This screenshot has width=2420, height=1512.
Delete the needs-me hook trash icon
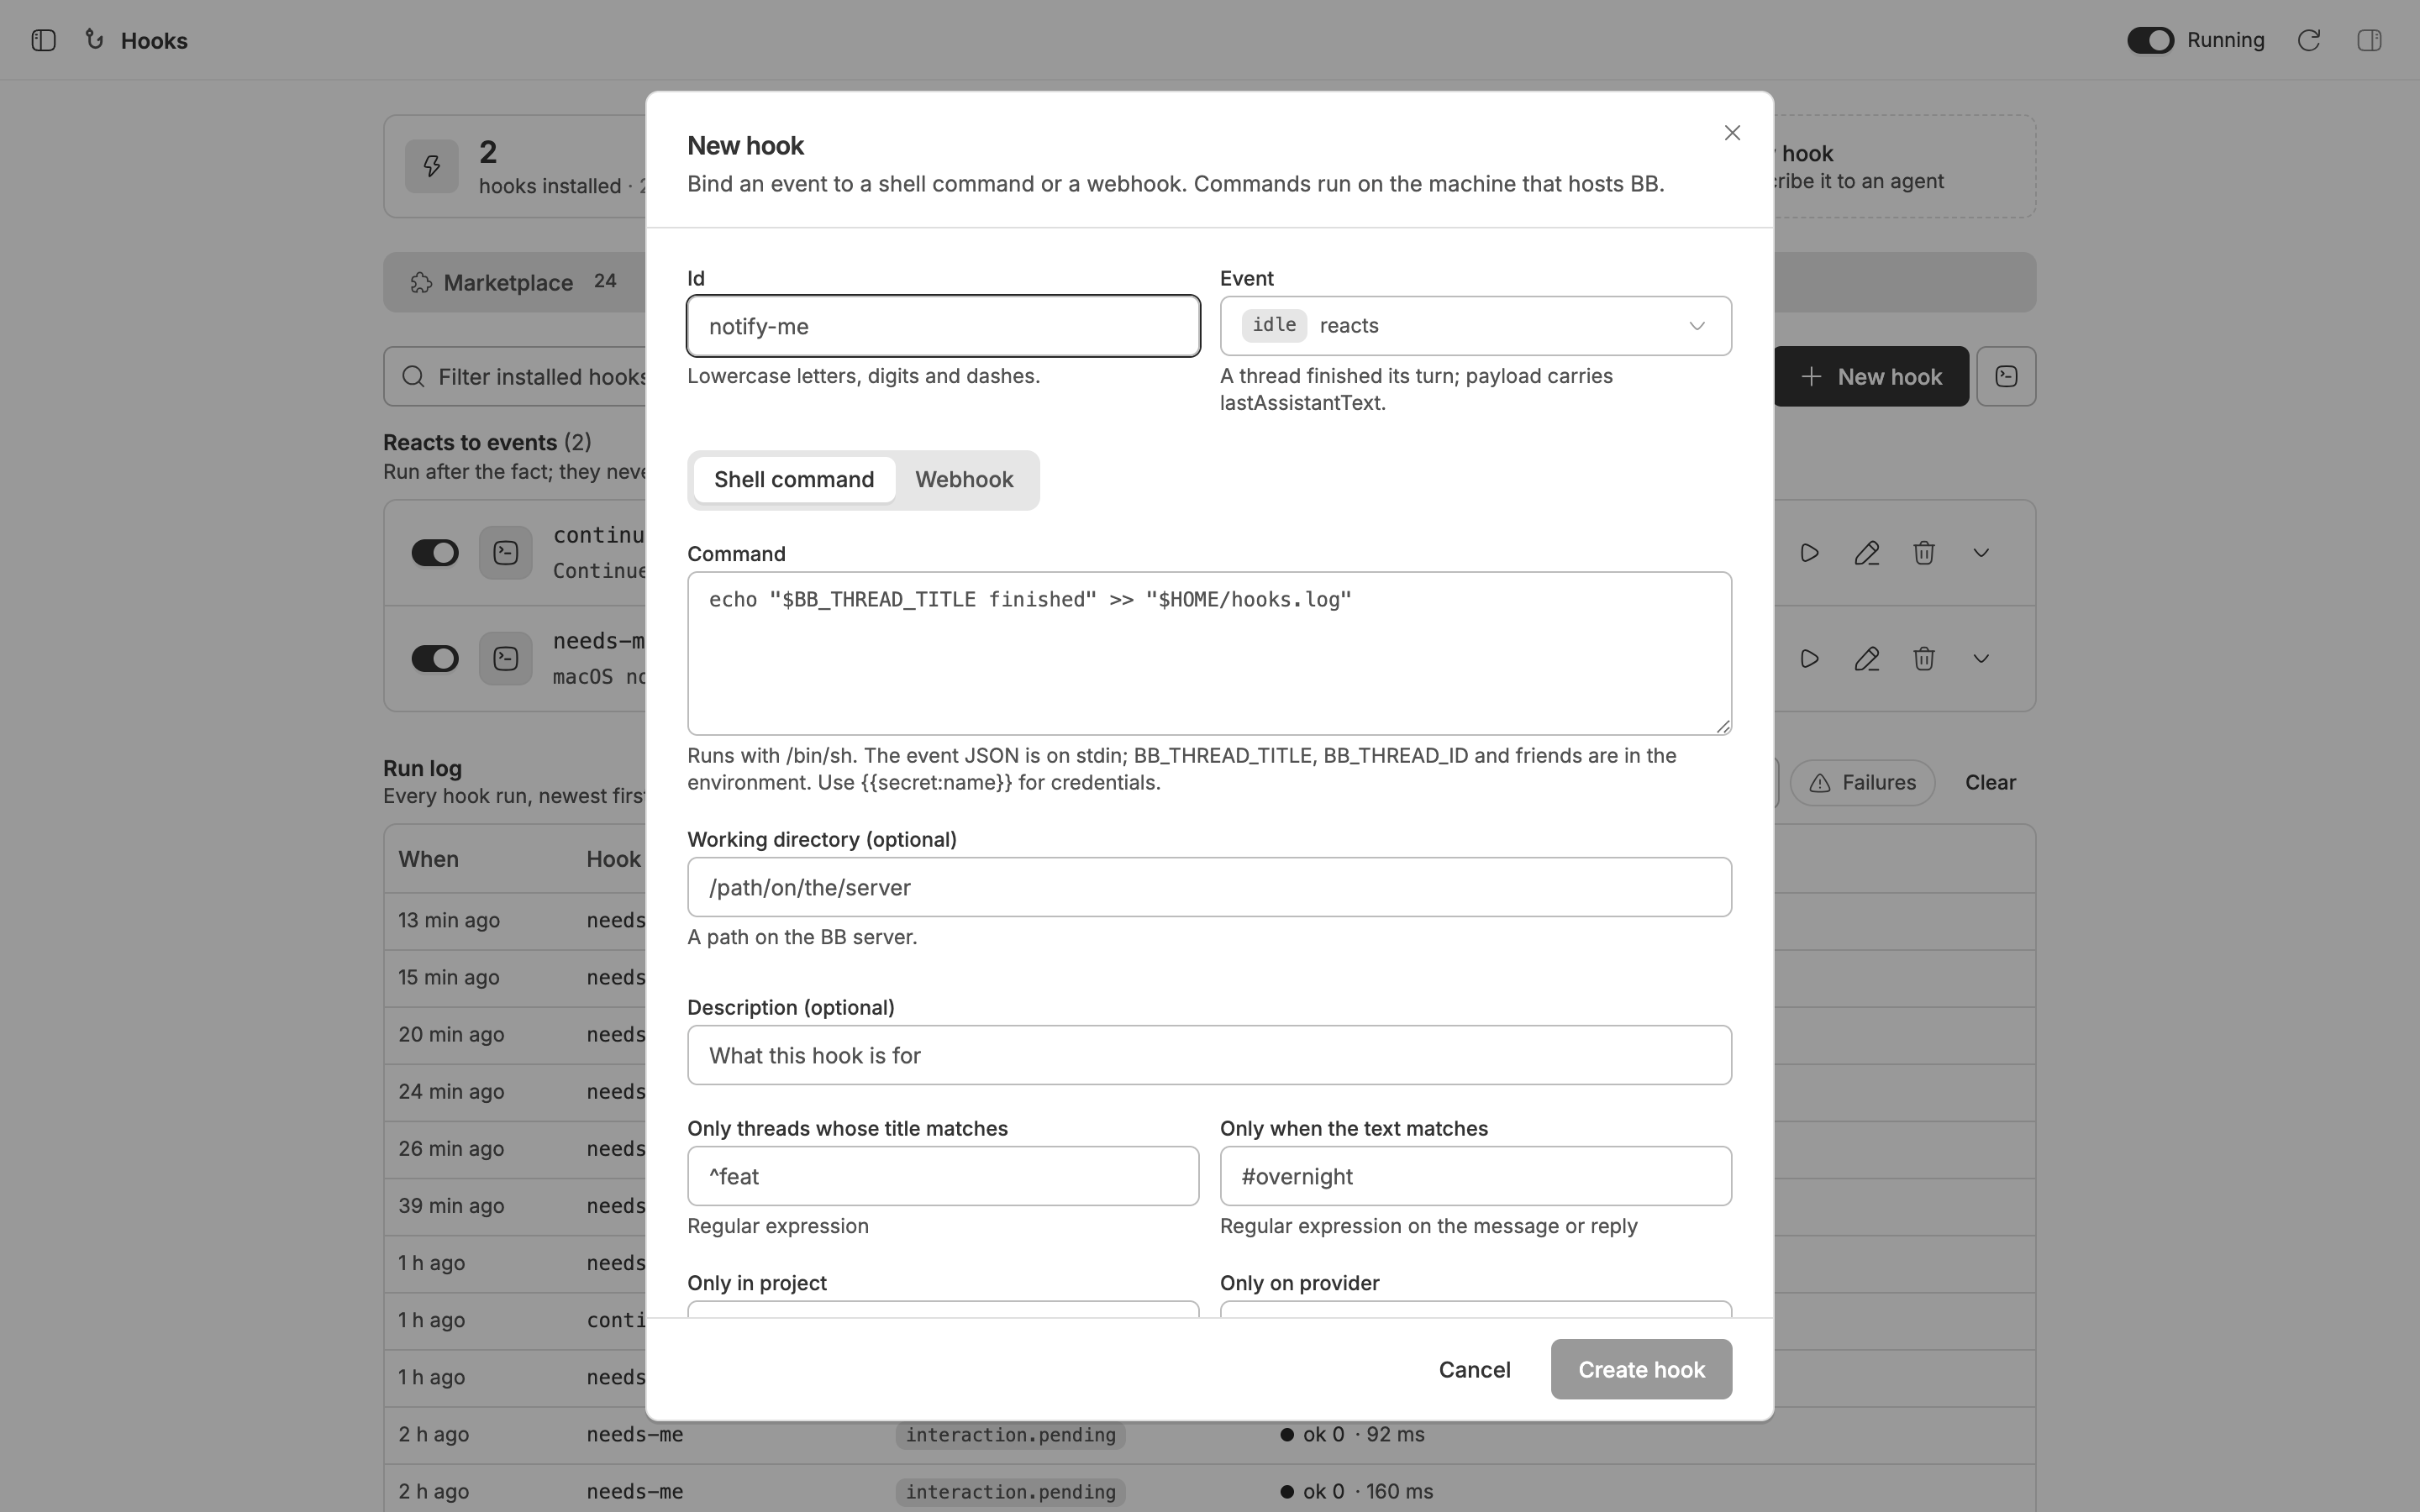pos(1923,659)
